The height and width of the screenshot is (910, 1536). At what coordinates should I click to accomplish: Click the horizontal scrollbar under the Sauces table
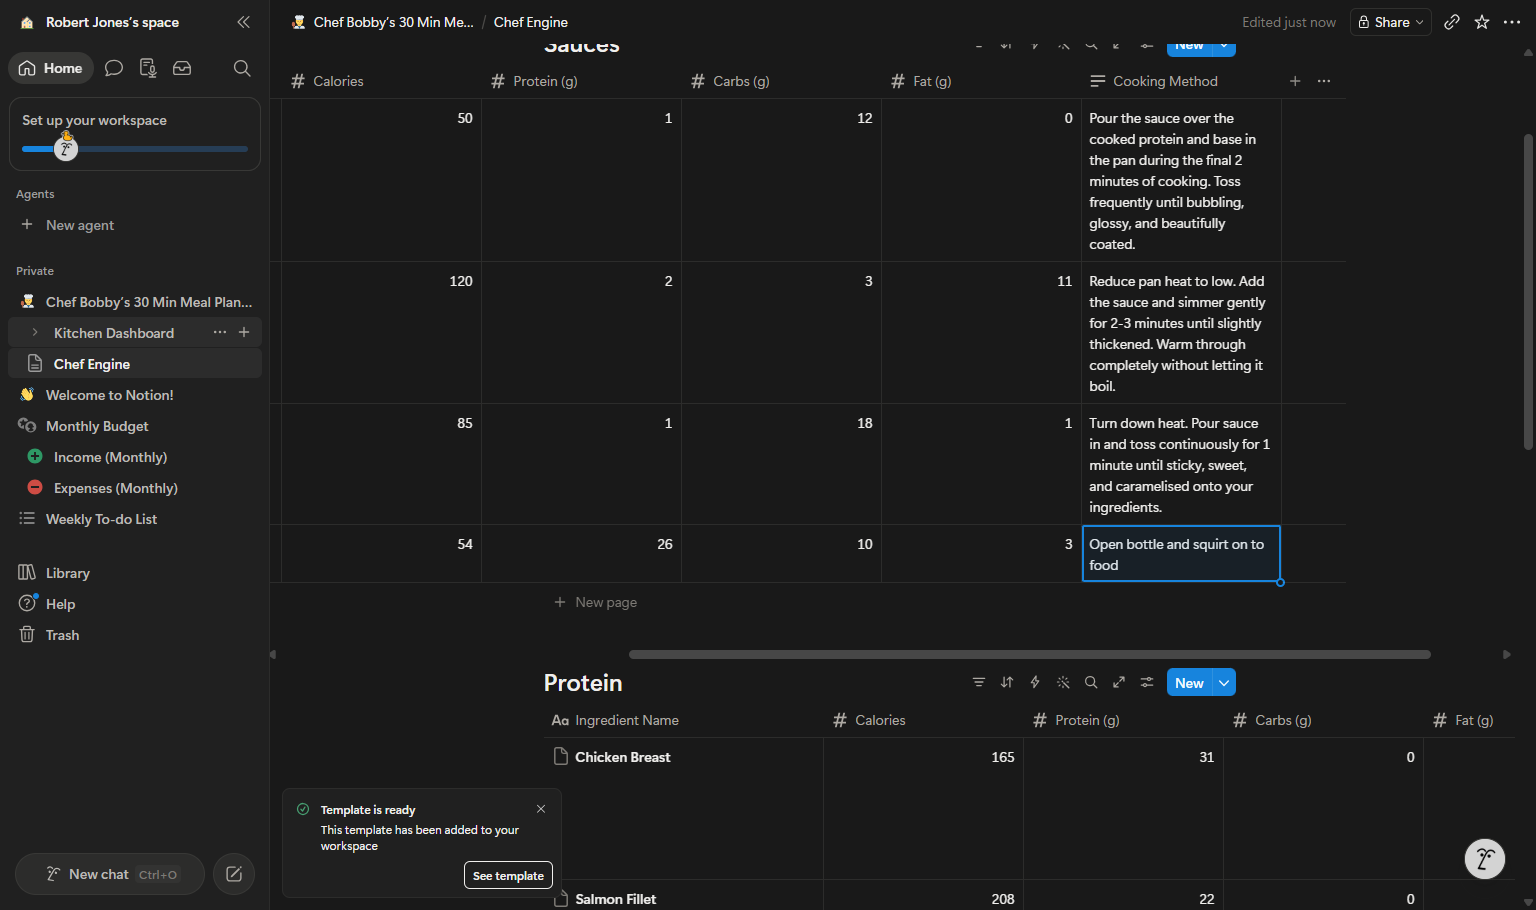1029,654
